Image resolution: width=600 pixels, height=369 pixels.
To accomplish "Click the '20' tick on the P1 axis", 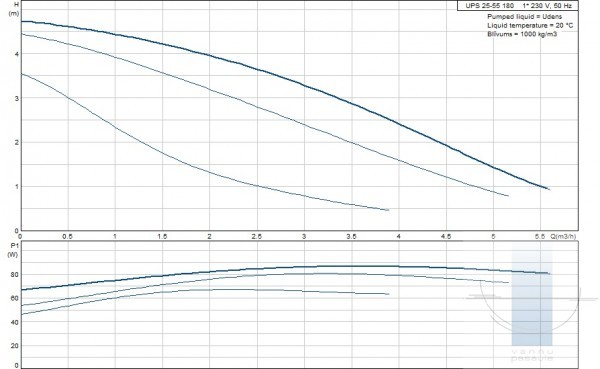I will point(15,346).
